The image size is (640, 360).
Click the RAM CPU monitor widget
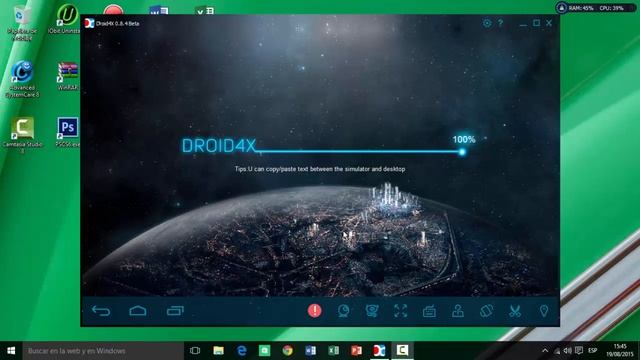[x=596, y=8]
